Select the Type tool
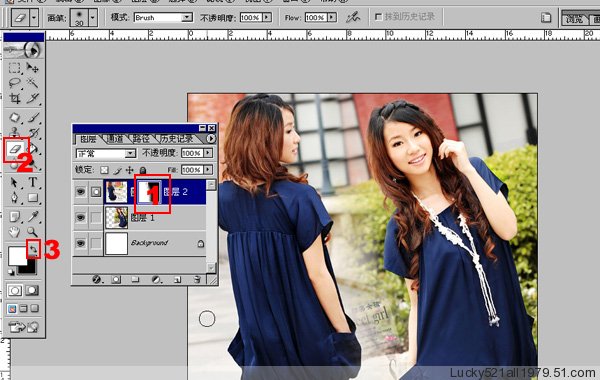Screen dimensions: 600x380 tap(33, 182)
